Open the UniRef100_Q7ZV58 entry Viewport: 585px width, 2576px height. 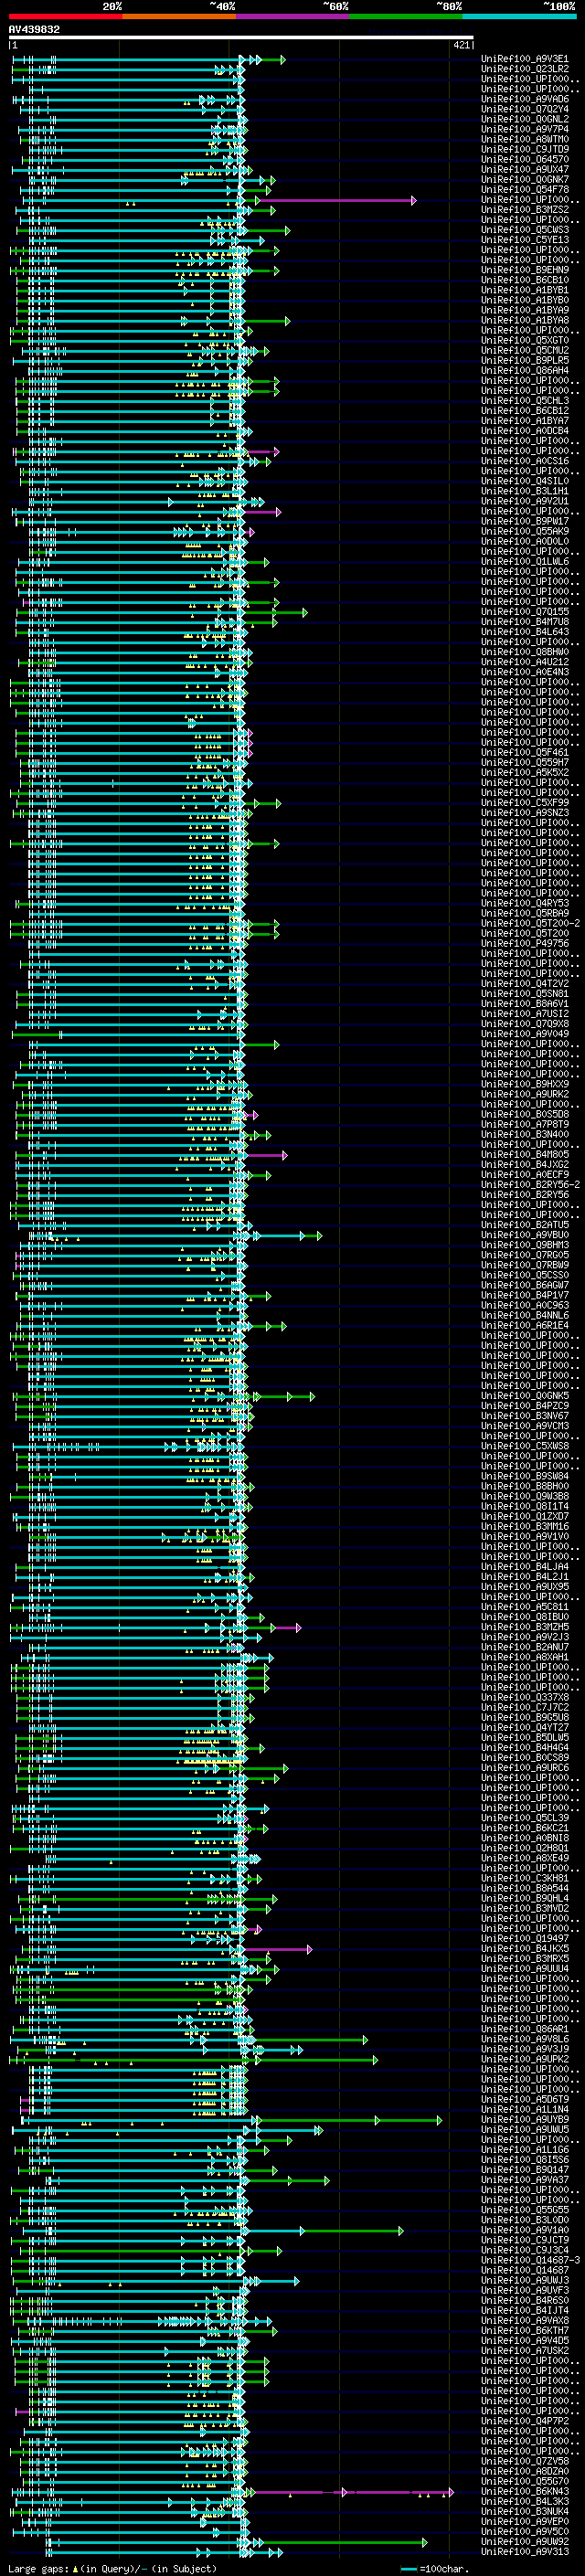tap(525, 2462)
